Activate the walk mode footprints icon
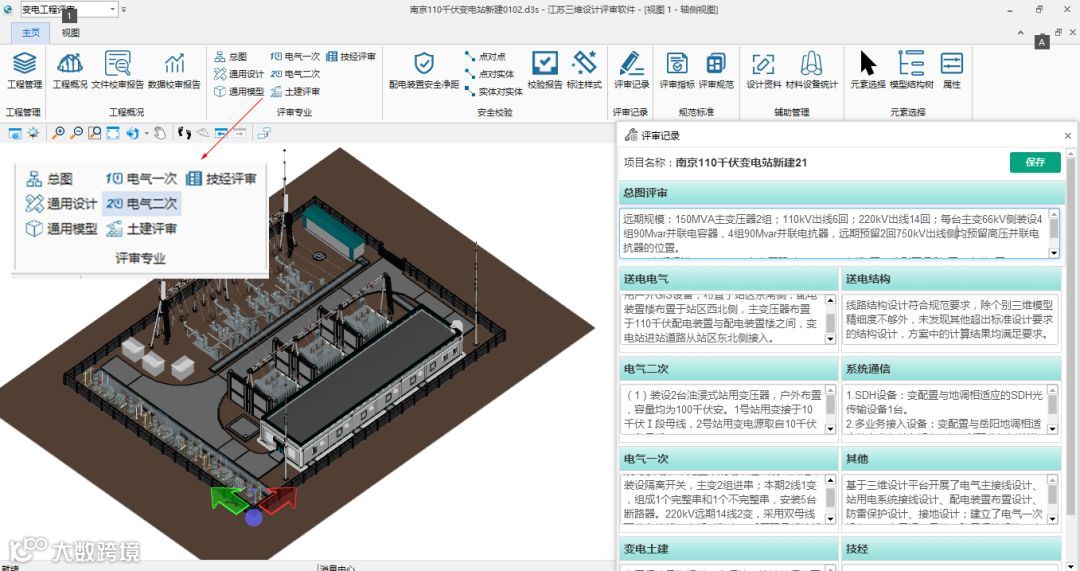1080x571 pixels. 184,133
